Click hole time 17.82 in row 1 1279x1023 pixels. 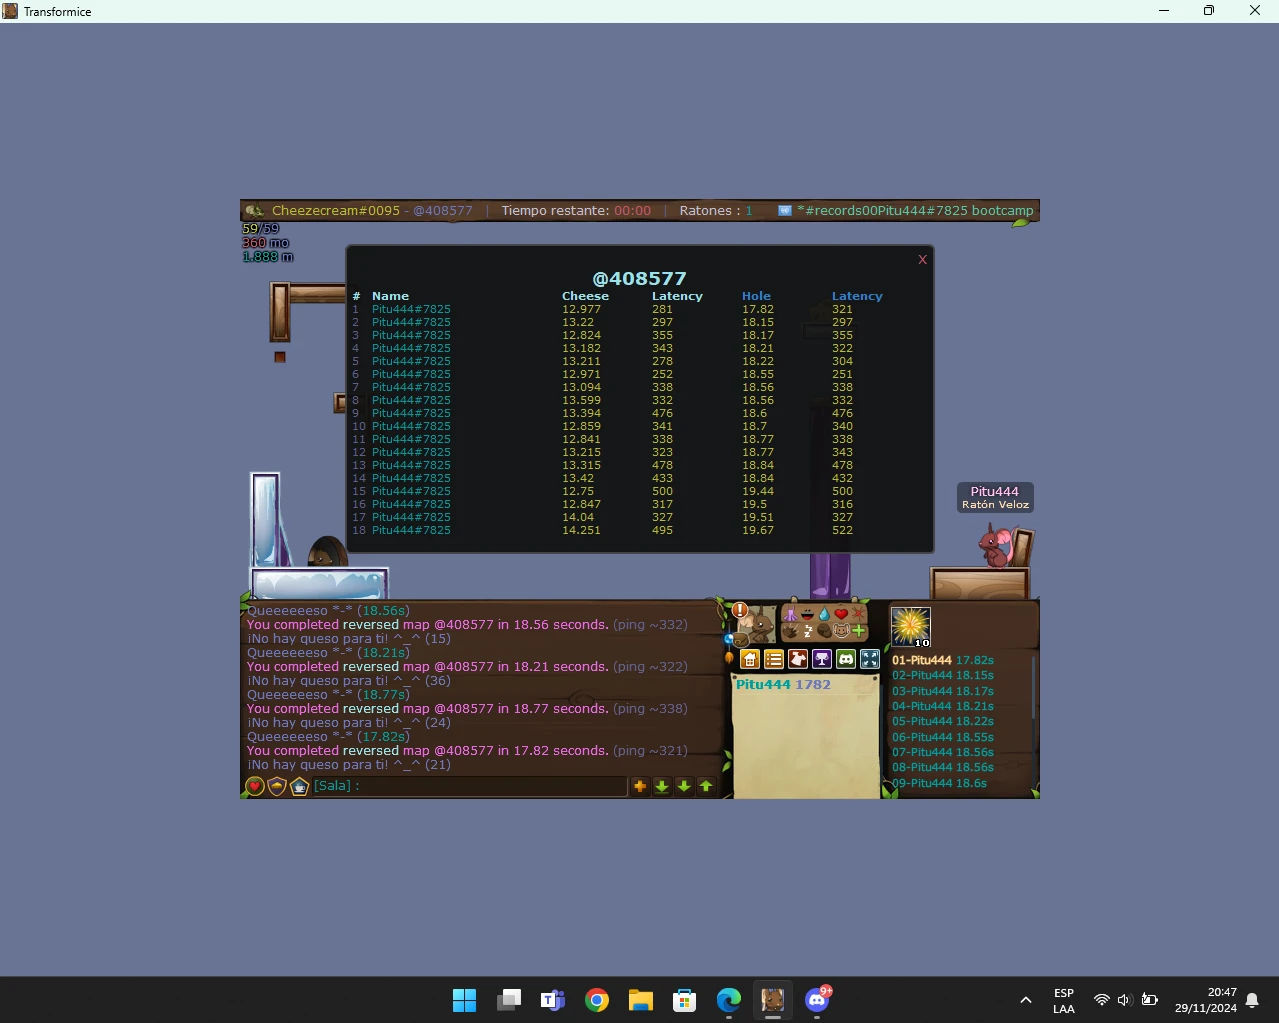coord(758,309)
